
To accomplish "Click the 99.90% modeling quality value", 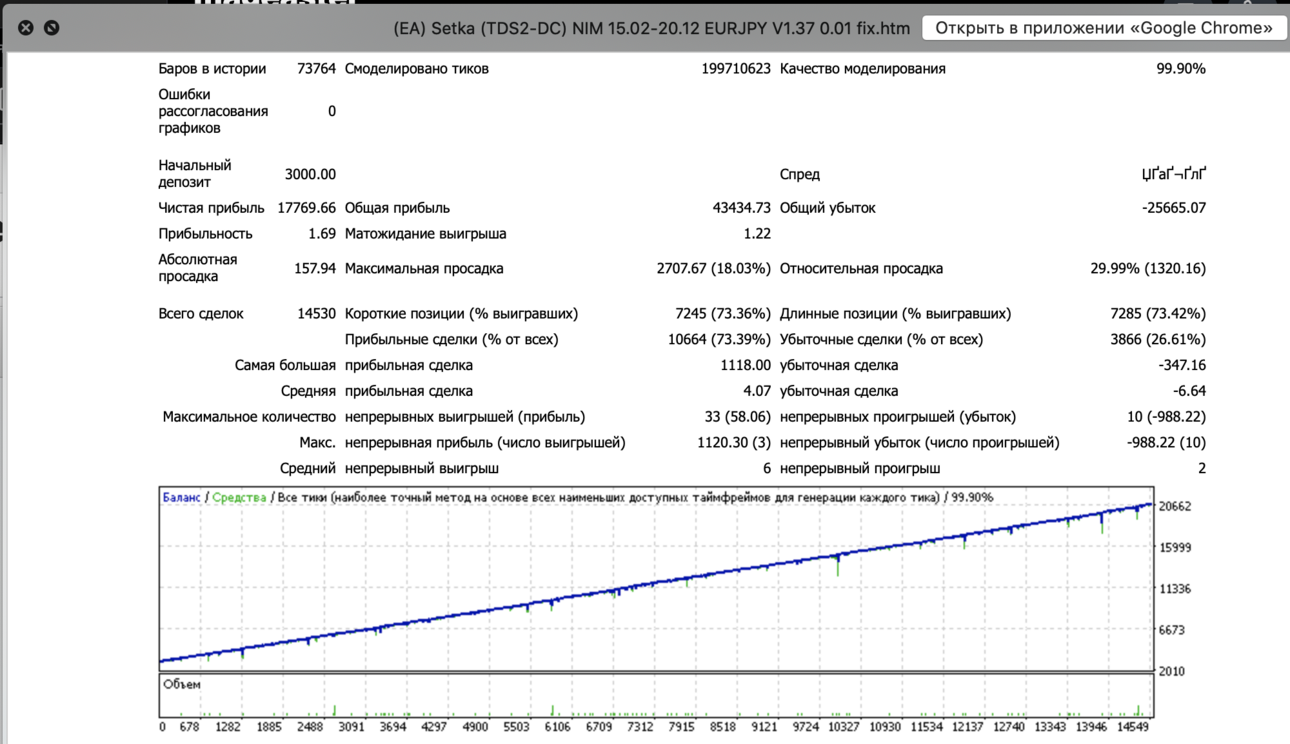I will click(x=1181, y=69).
